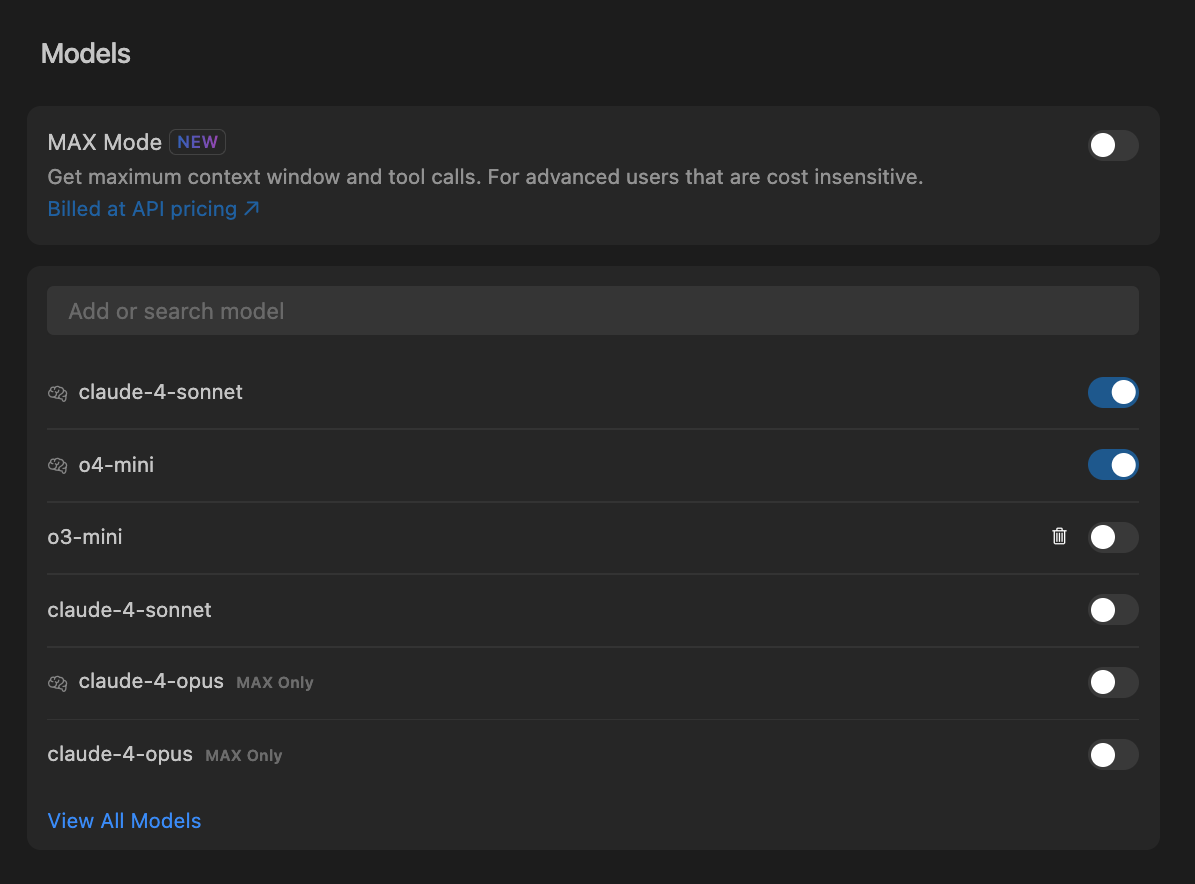Select the o3-mini model name
Viewport: 1195px width, 884px height.
(85, 537)
